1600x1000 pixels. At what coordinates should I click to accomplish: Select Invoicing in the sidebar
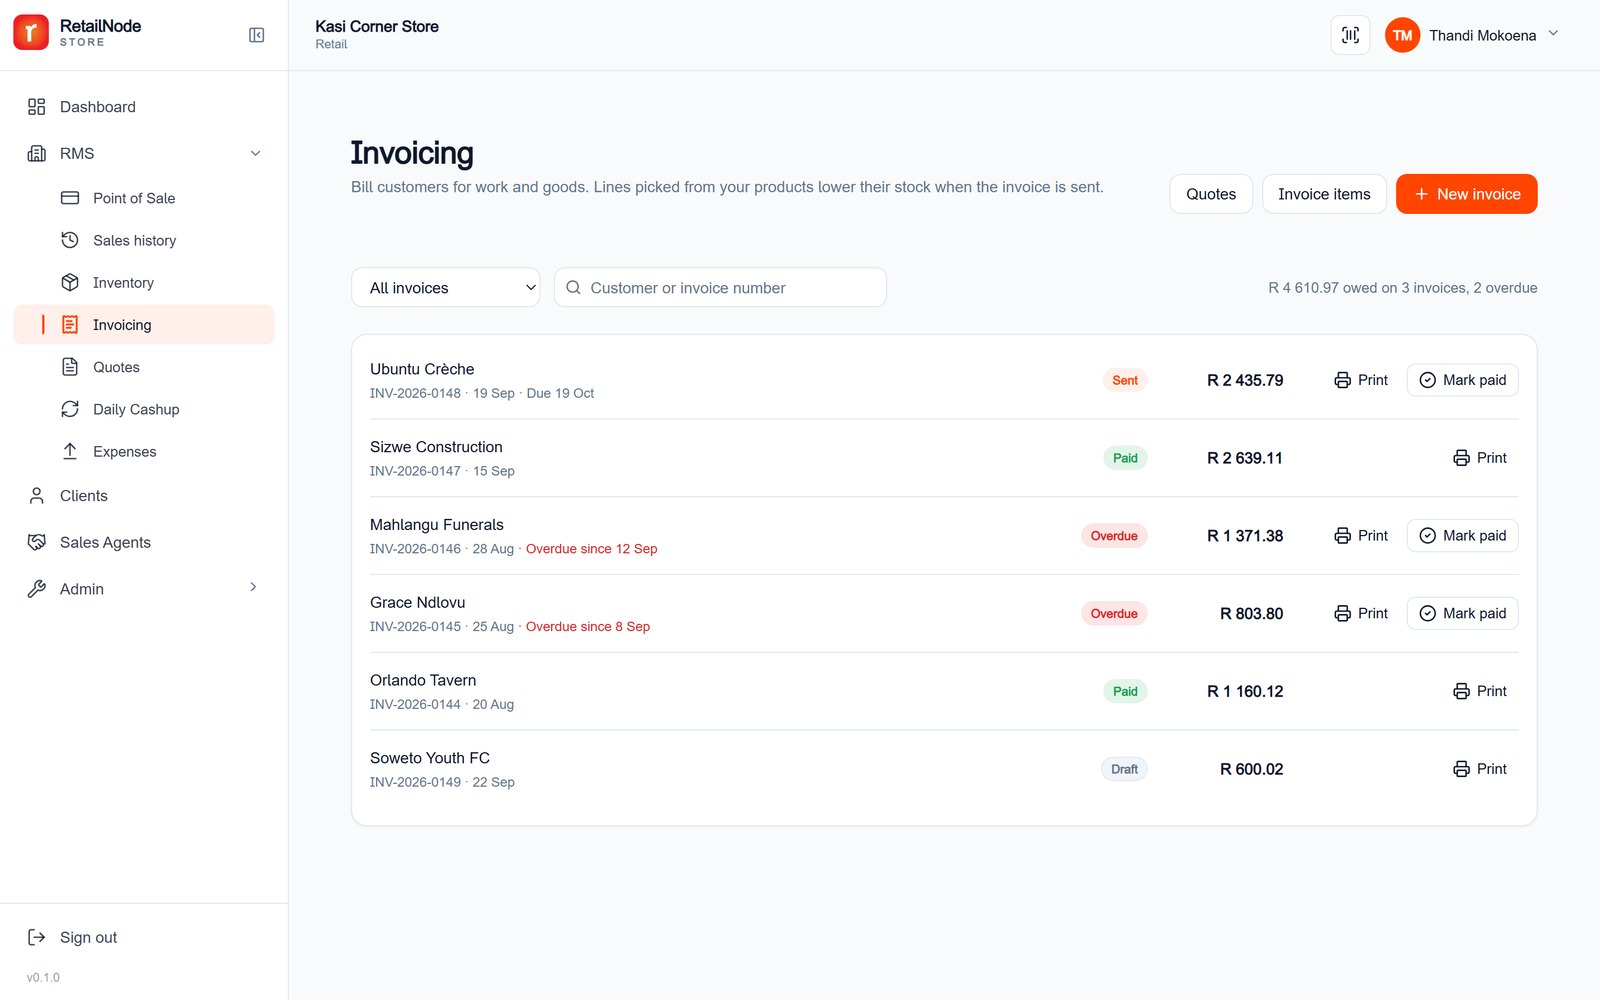tap(144, 325)
